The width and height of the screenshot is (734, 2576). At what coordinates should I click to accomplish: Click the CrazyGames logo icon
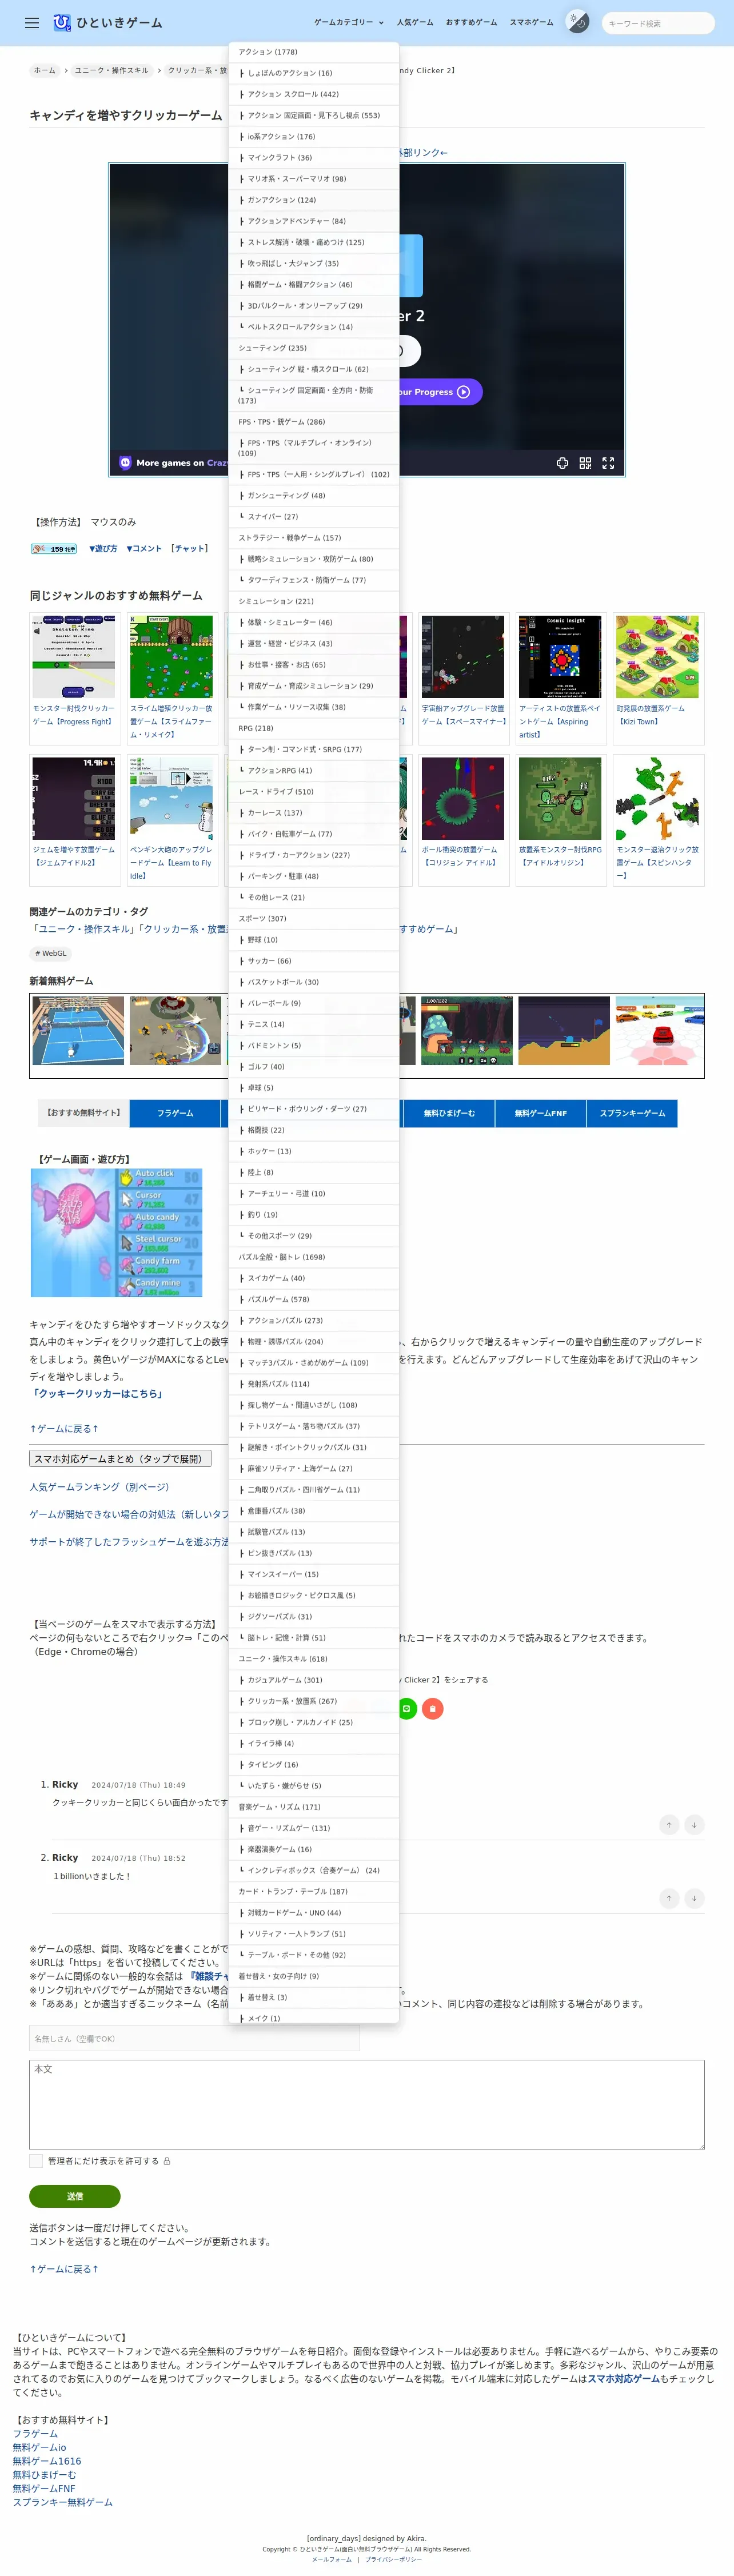[125, 463]
